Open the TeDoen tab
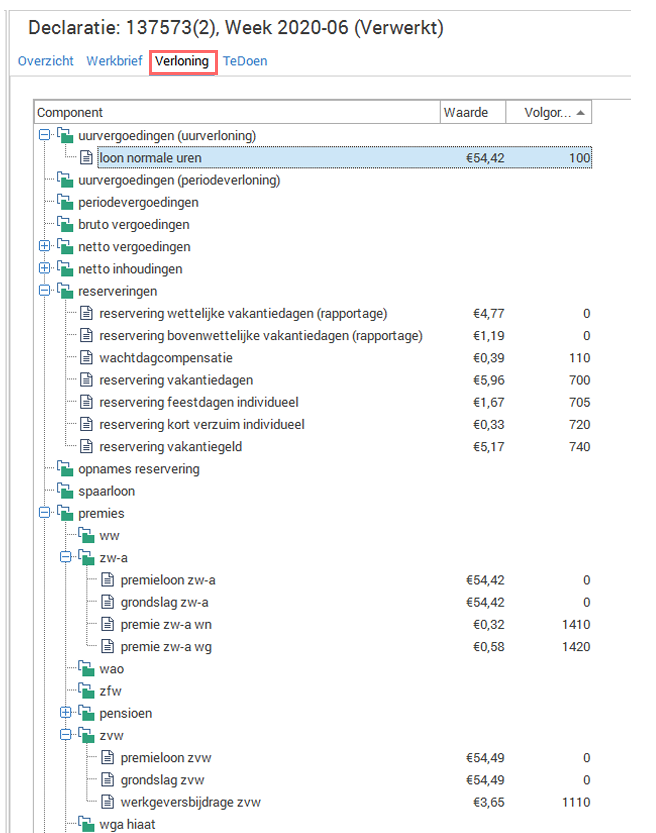Image resolution: width=656 pixels, height=833 pixels. click(x=245, y=61)
